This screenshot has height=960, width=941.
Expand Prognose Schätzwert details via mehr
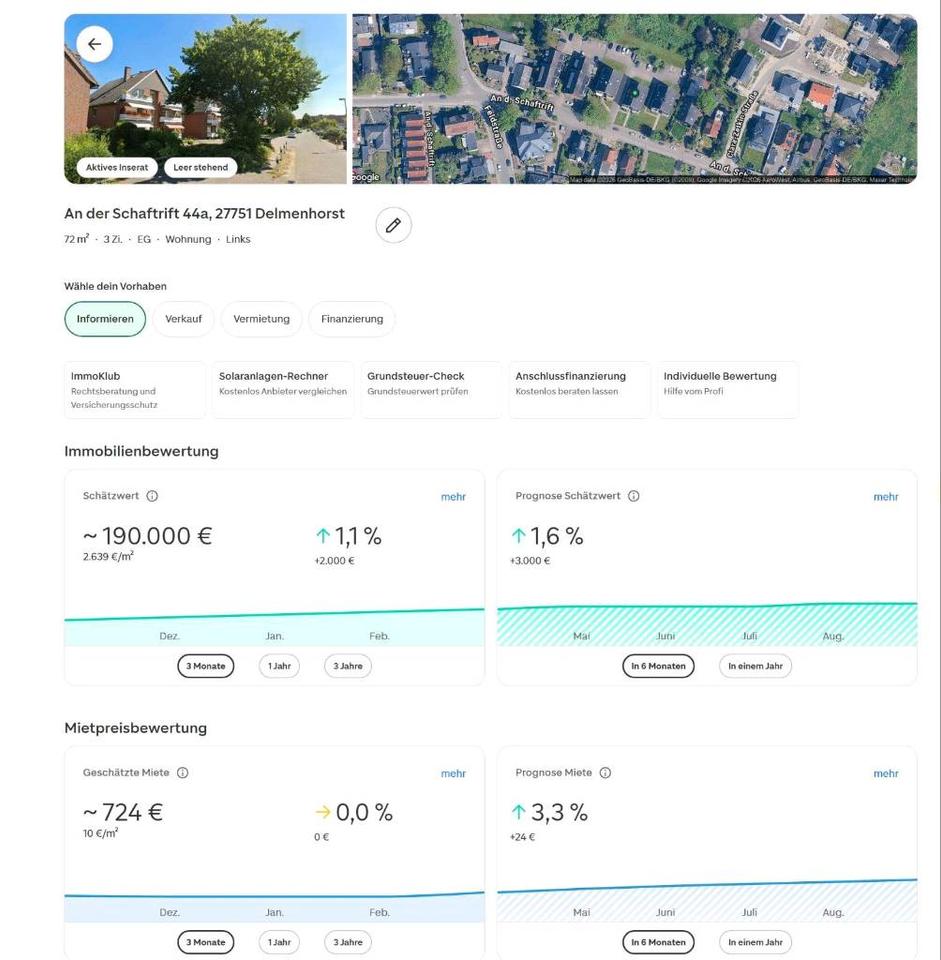tap(885, 497)
